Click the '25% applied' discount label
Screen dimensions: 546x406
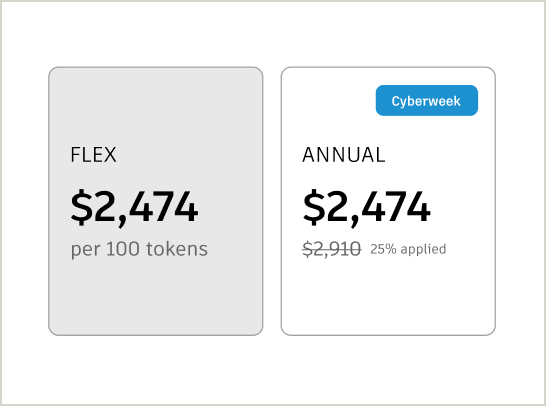coord(408,249)
